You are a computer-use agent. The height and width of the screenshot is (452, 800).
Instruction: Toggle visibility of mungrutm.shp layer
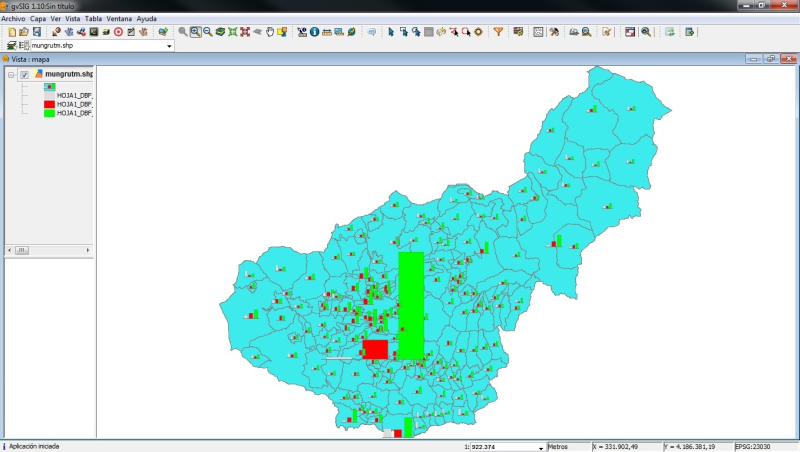click(x=24, y=74)
